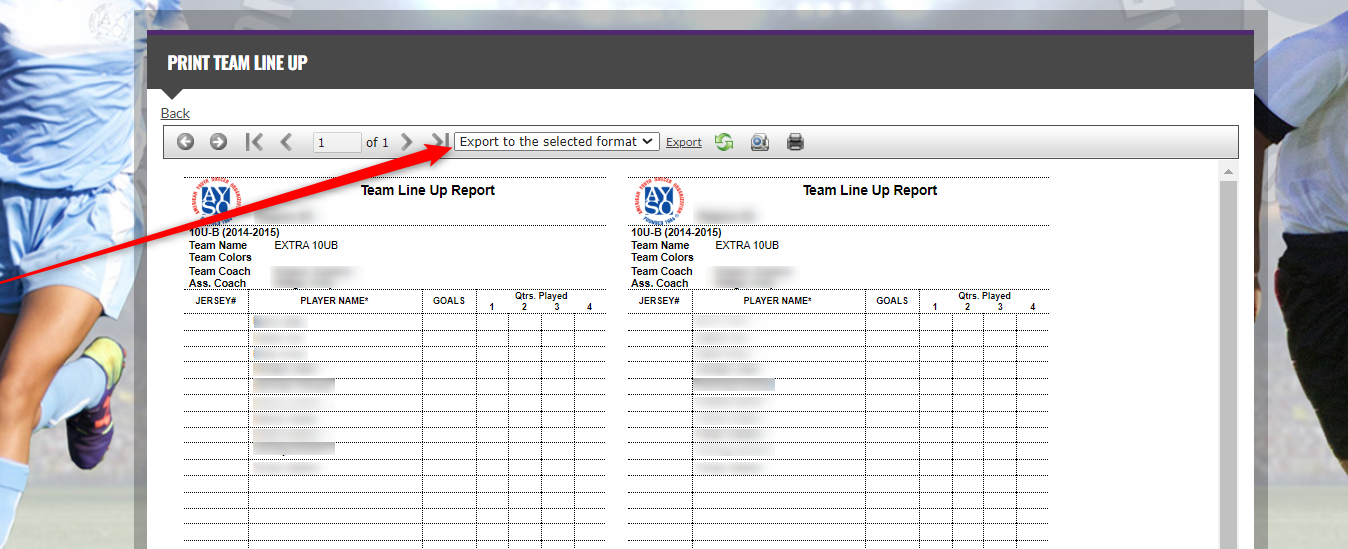The height and width of the screenshot is (549, 1348).
Task: Refresh the report with green arrows icon
Action: [724, 142]
